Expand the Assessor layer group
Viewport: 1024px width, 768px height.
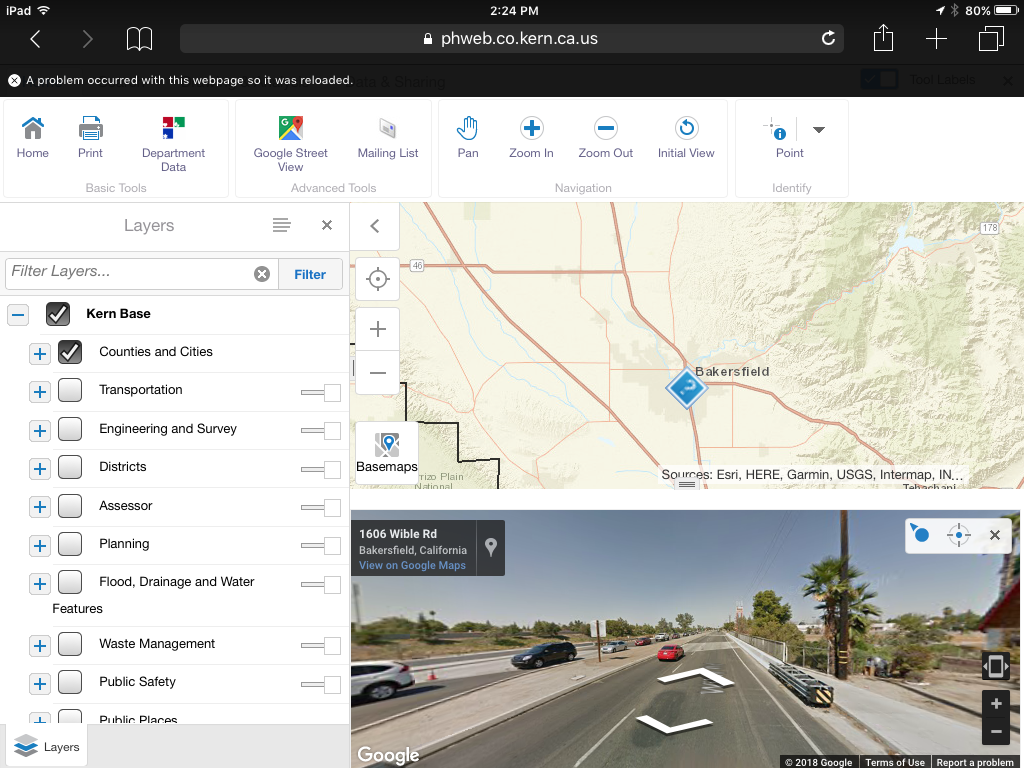click(x=40, y=507)
